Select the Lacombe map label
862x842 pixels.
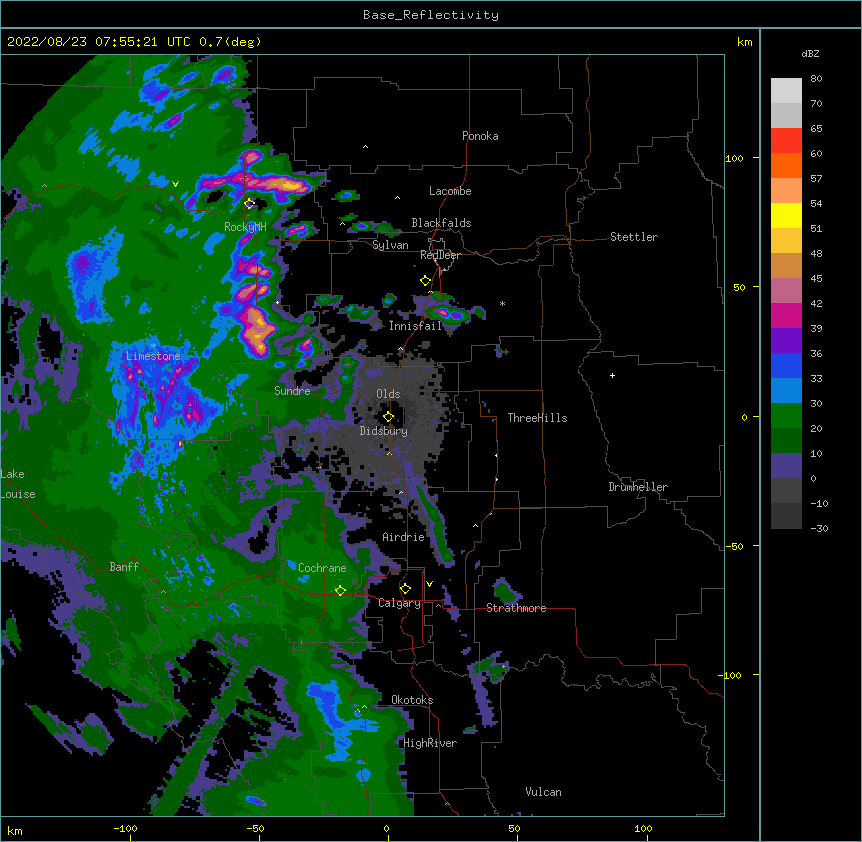pyautogui.click(x=450, y=191)
